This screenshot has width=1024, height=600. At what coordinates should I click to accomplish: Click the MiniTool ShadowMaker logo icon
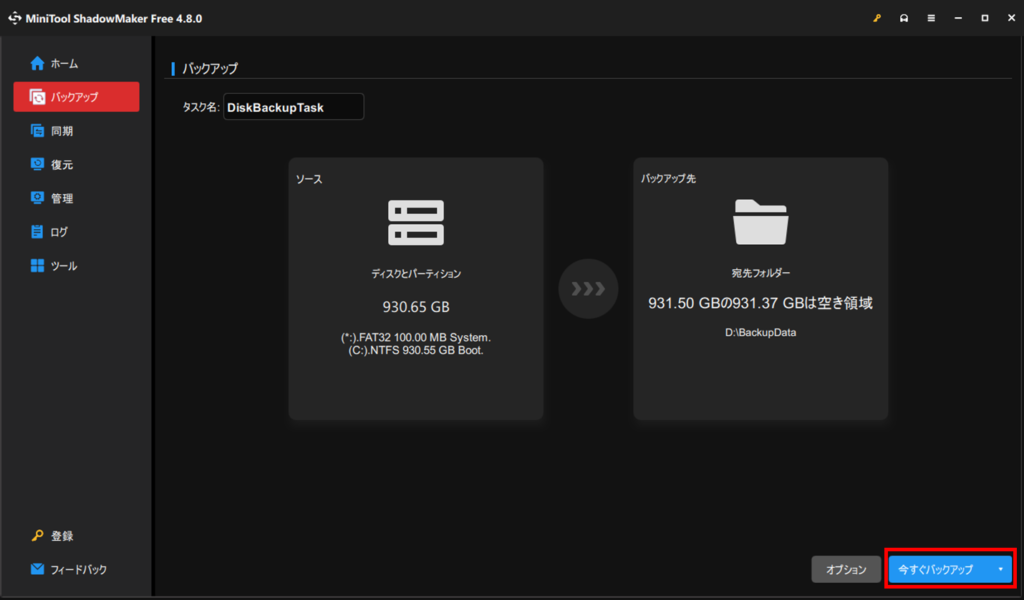coord(15,18)
